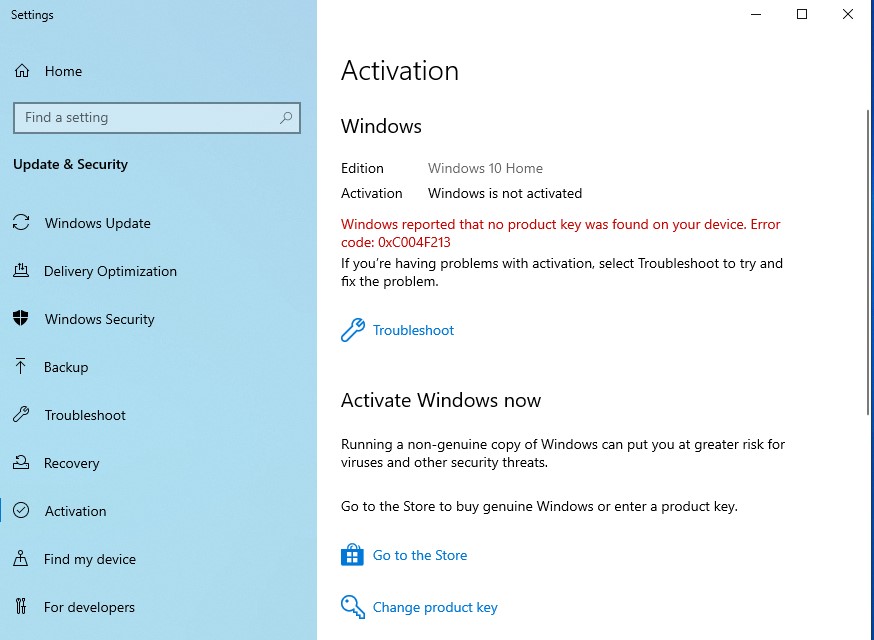Click the Windows 10 Home edition text

coord(485,168)
